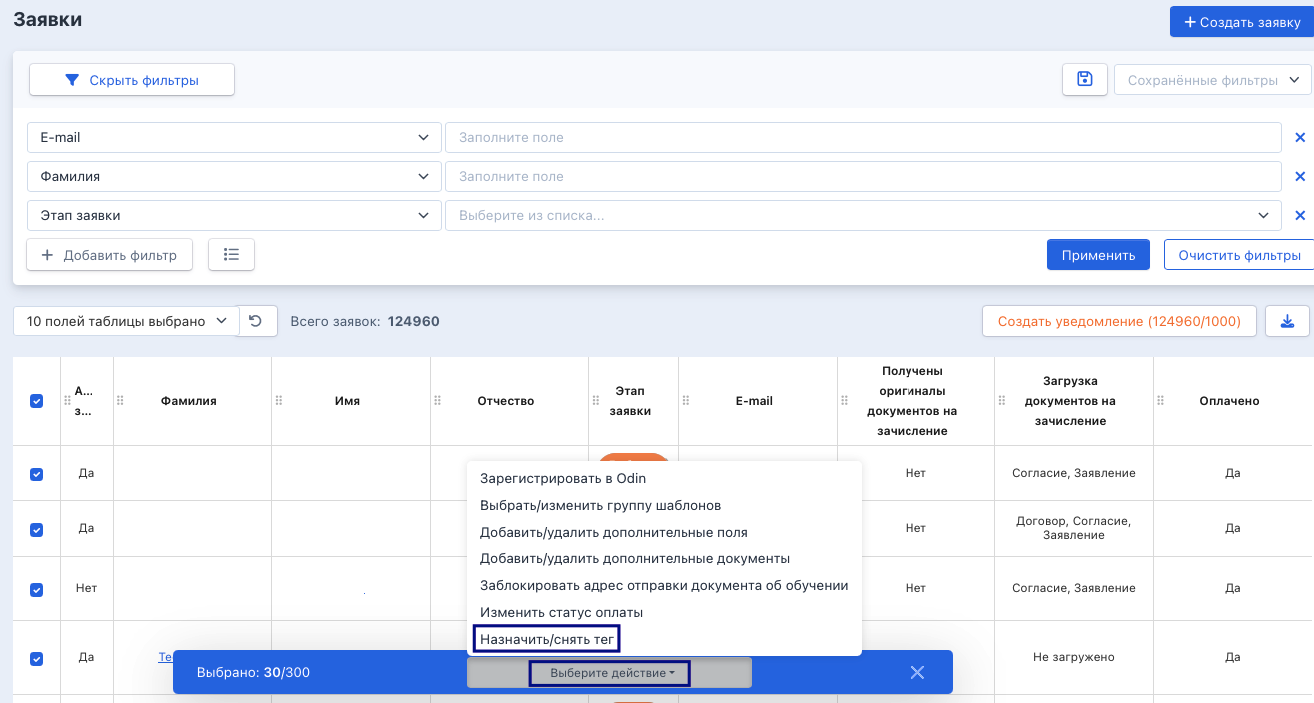Remove the Фамилия filter with its X icon
This screenshot has width=1314, height=703.
click(x=1300, y=176)
